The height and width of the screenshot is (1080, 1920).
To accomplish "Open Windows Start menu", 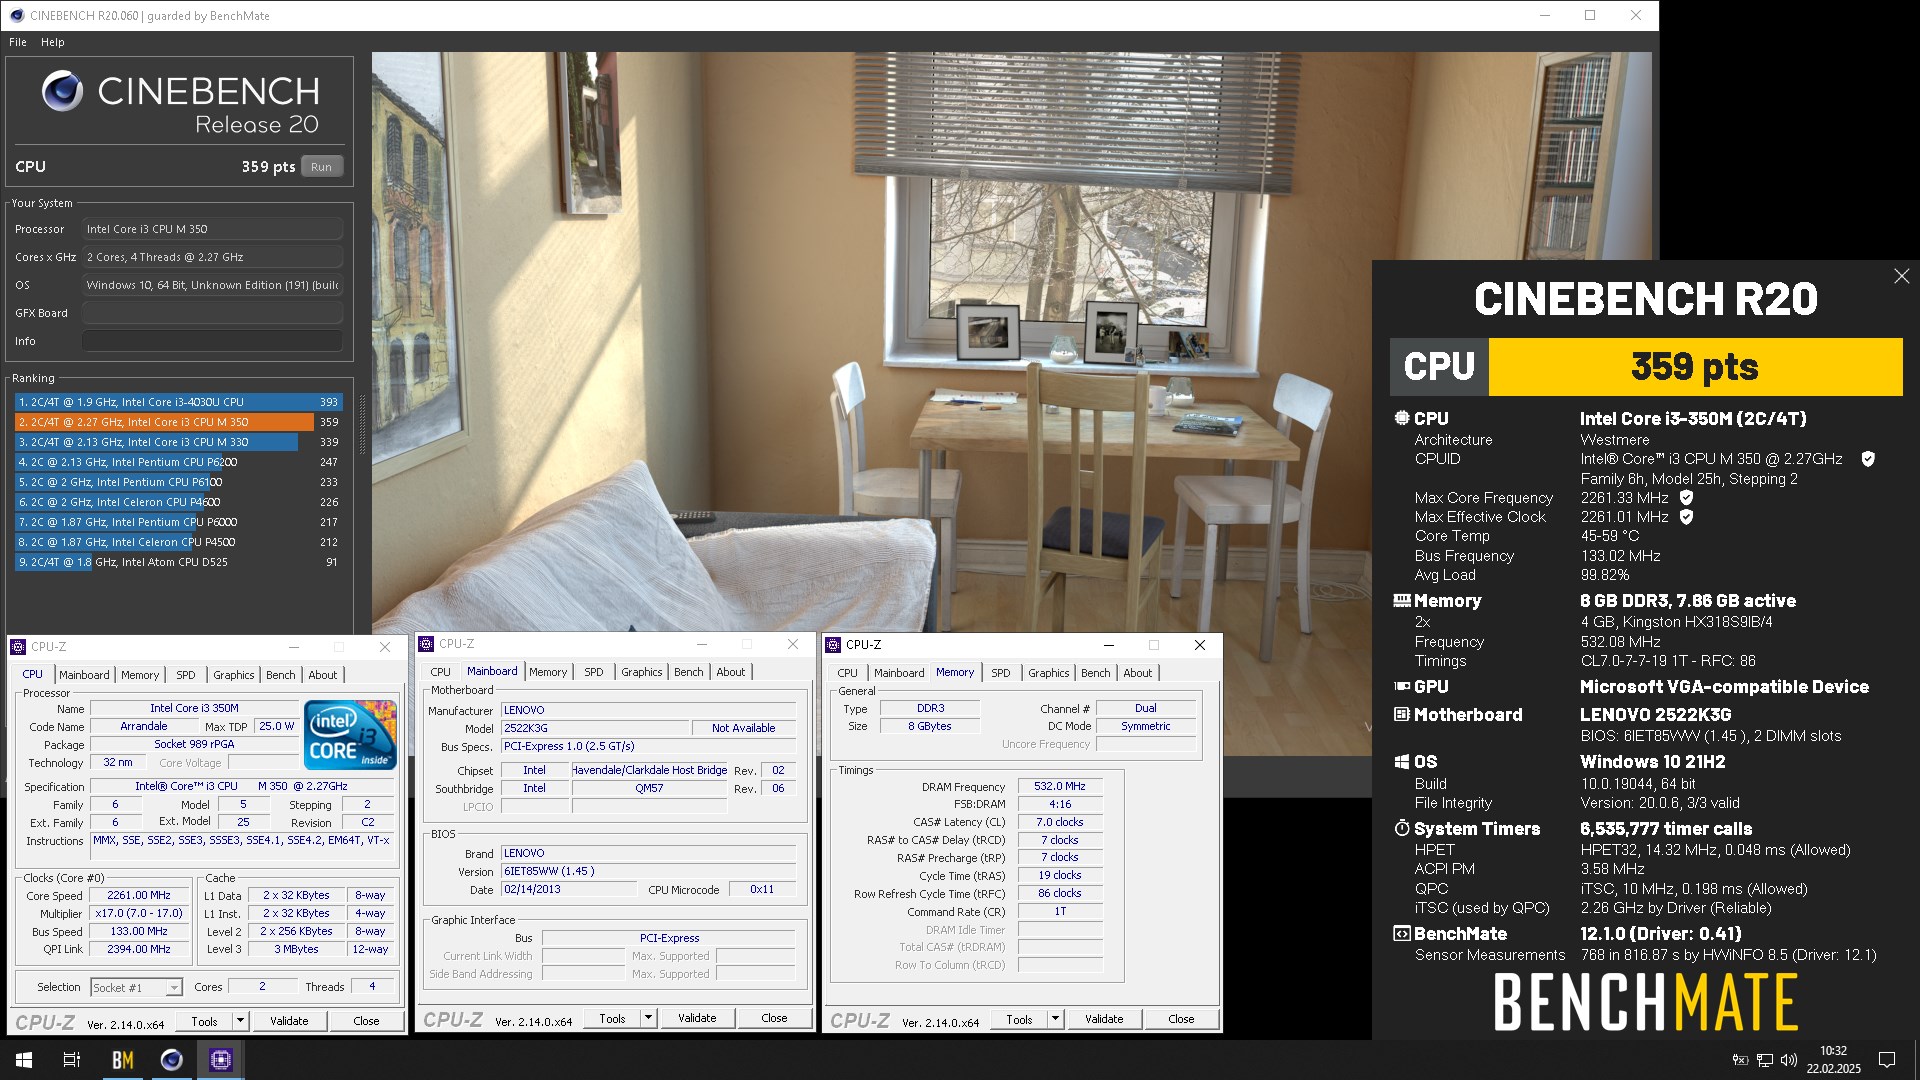I will pyautogui.click(x=24, y=1060).
